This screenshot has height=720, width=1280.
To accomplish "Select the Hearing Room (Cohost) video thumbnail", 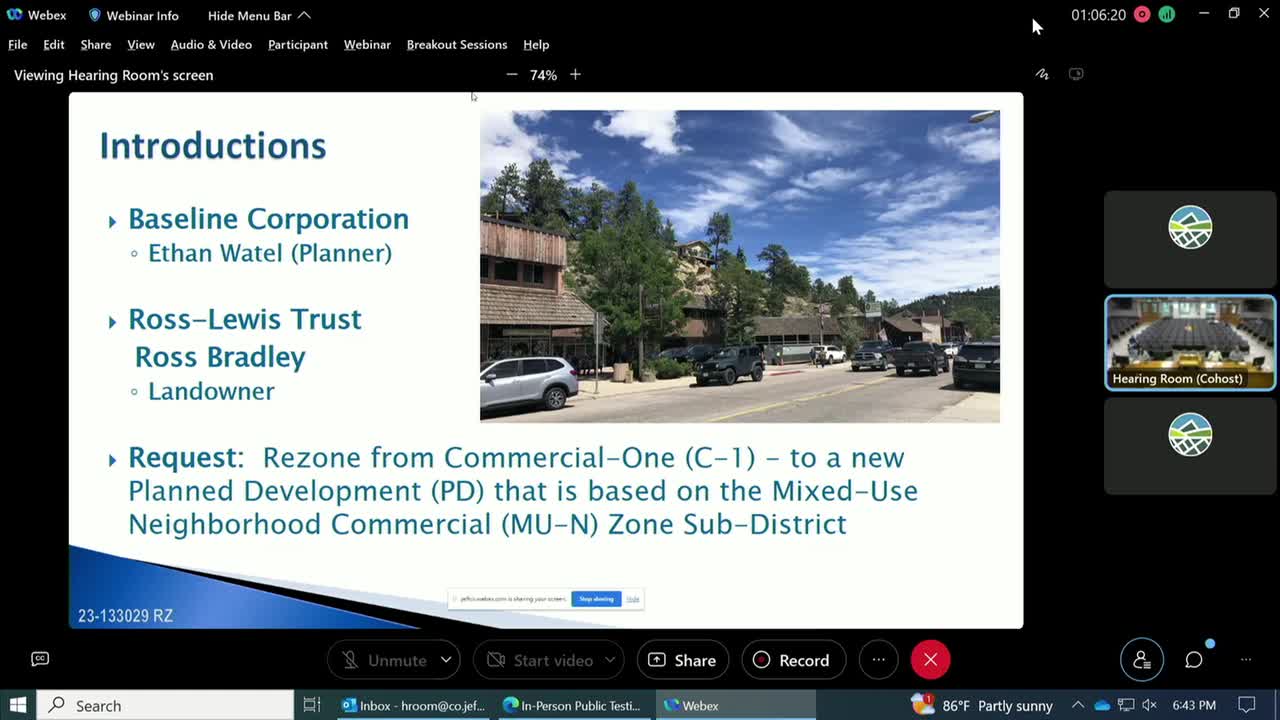I will [x=1189, y=341].
